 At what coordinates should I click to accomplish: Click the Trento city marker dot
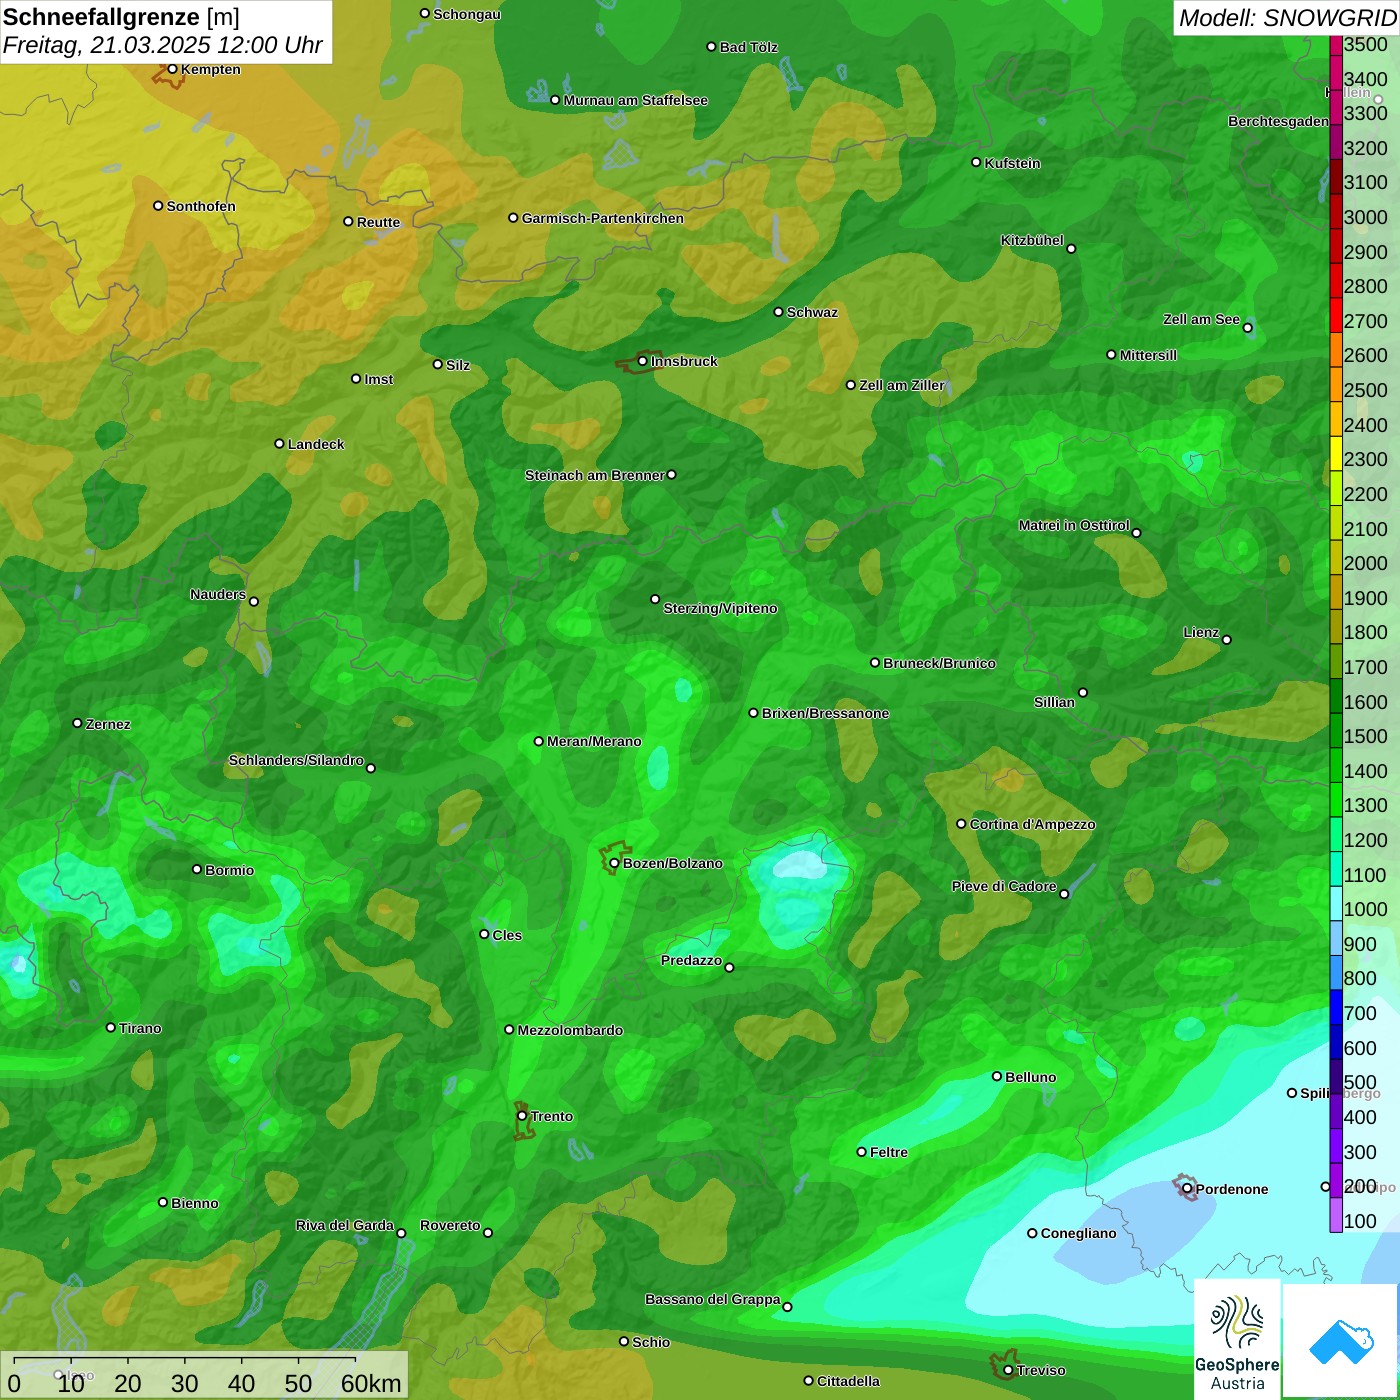(x=522, y=1116)
